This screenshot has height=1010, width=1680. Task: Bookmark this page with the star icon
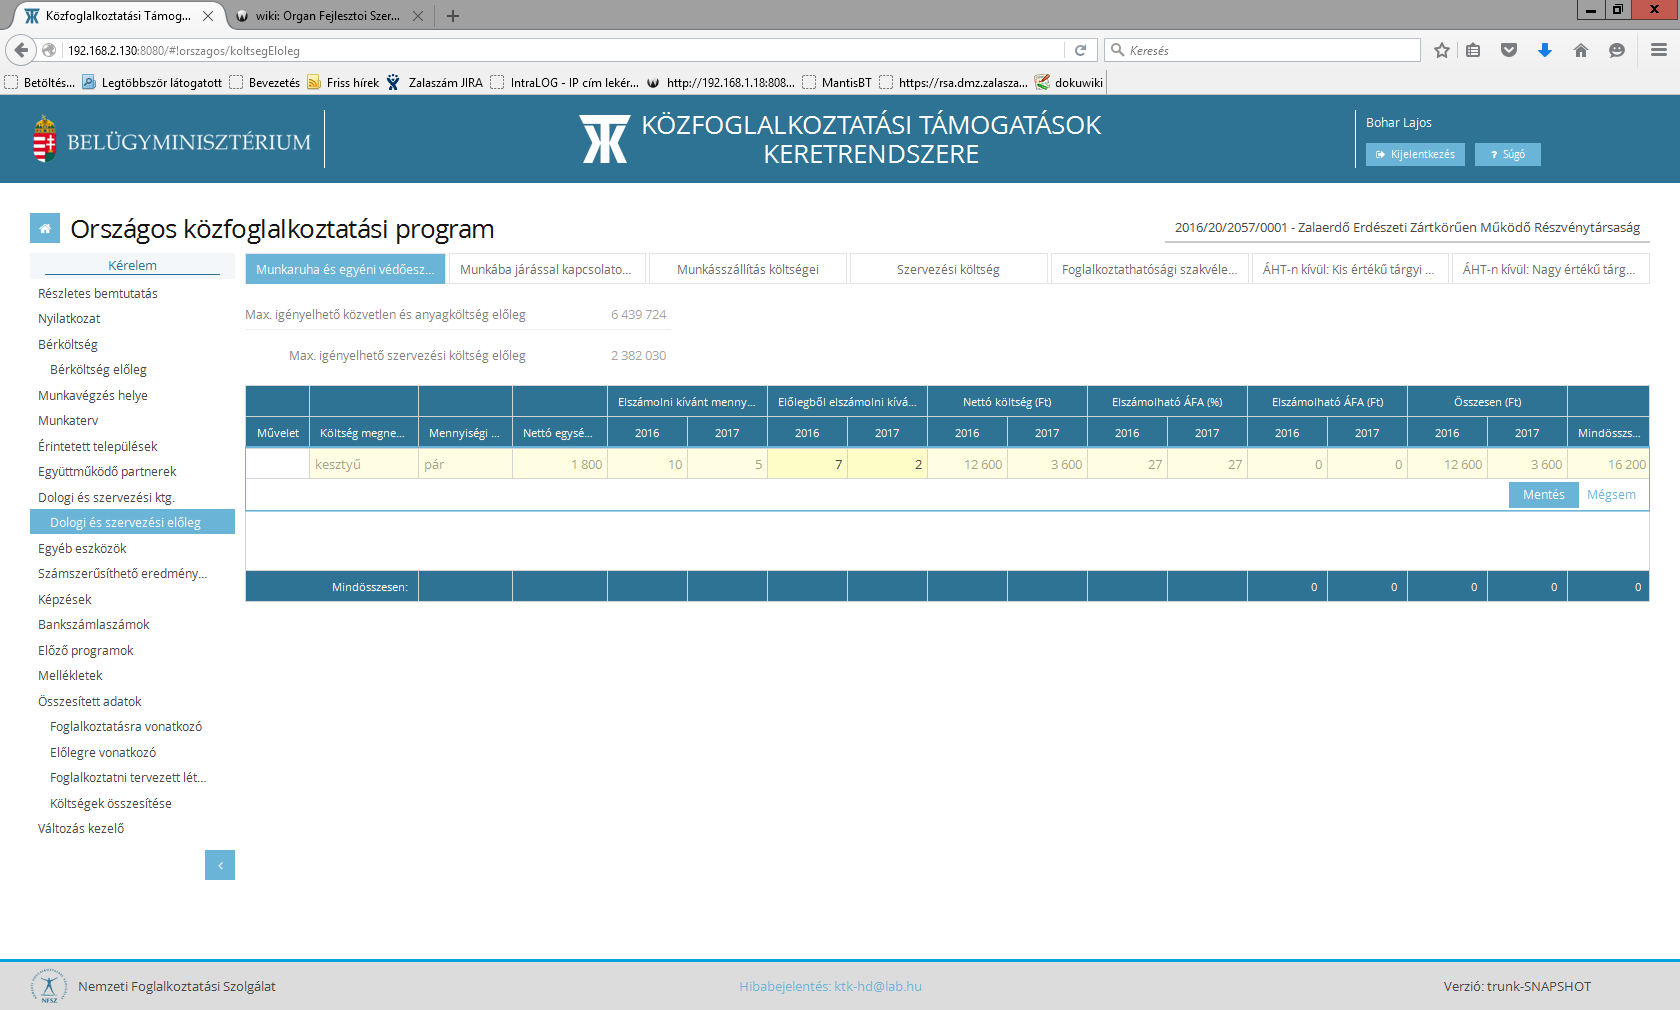click(x=1442, y=50)
